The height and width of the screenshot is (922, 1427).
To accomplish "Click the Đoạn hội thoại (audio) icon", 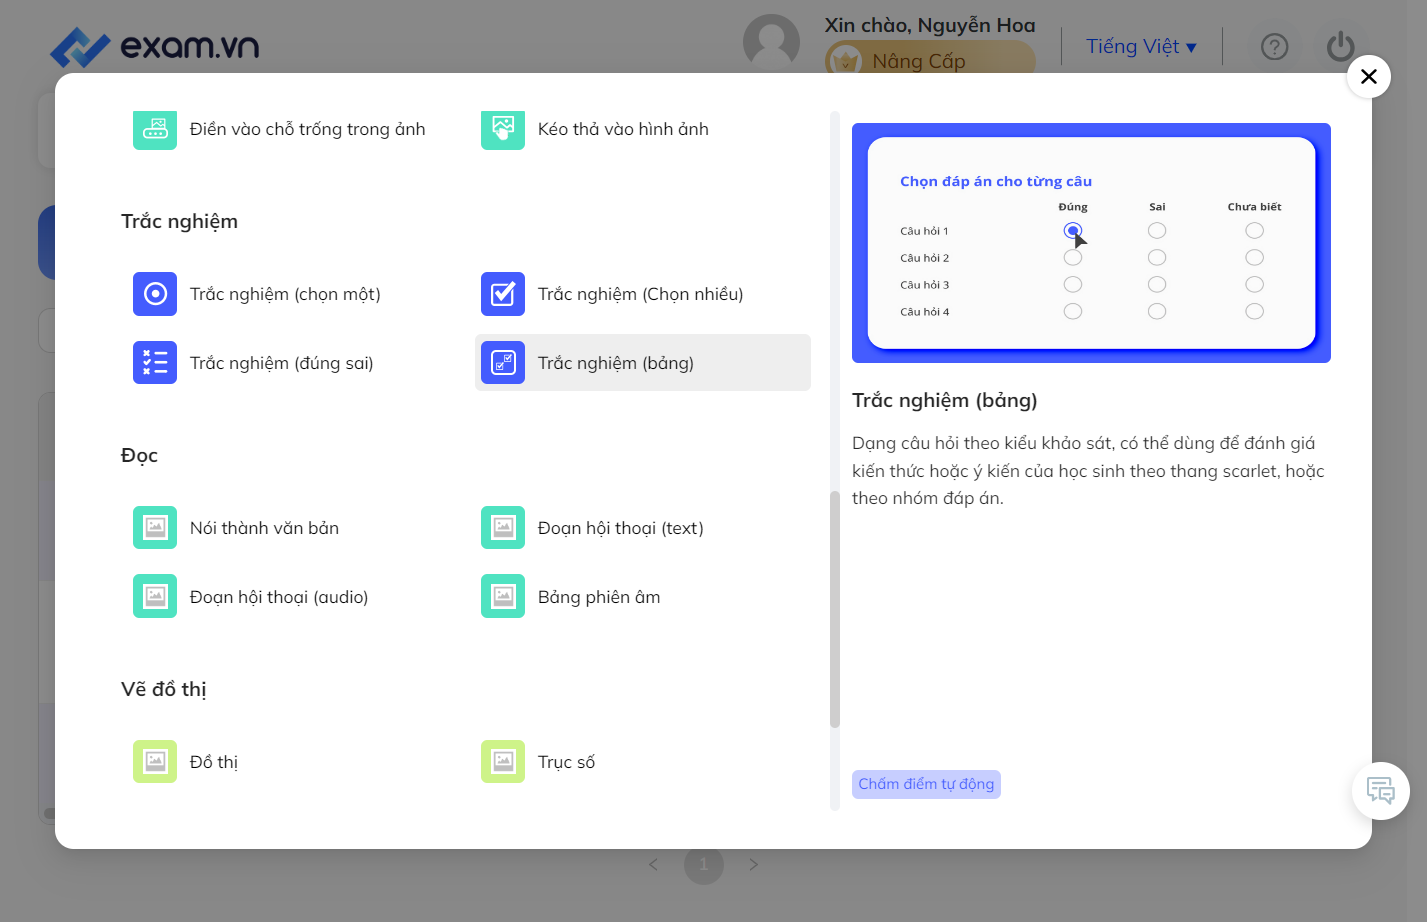I will (155, 597).
